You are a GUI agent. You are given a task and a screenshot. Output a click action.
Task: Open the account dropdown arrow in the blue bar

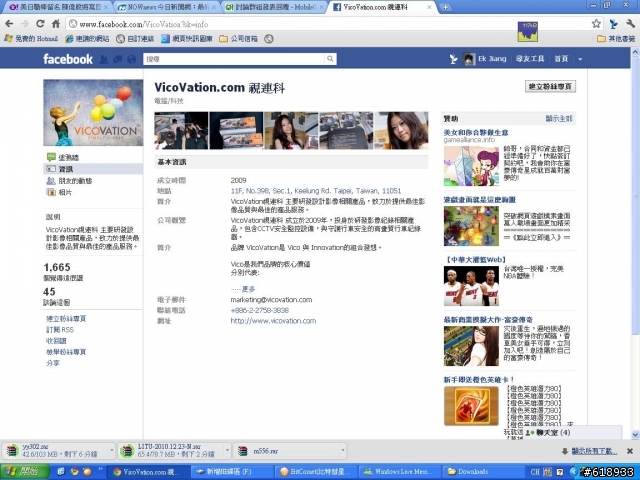[580, 60]
